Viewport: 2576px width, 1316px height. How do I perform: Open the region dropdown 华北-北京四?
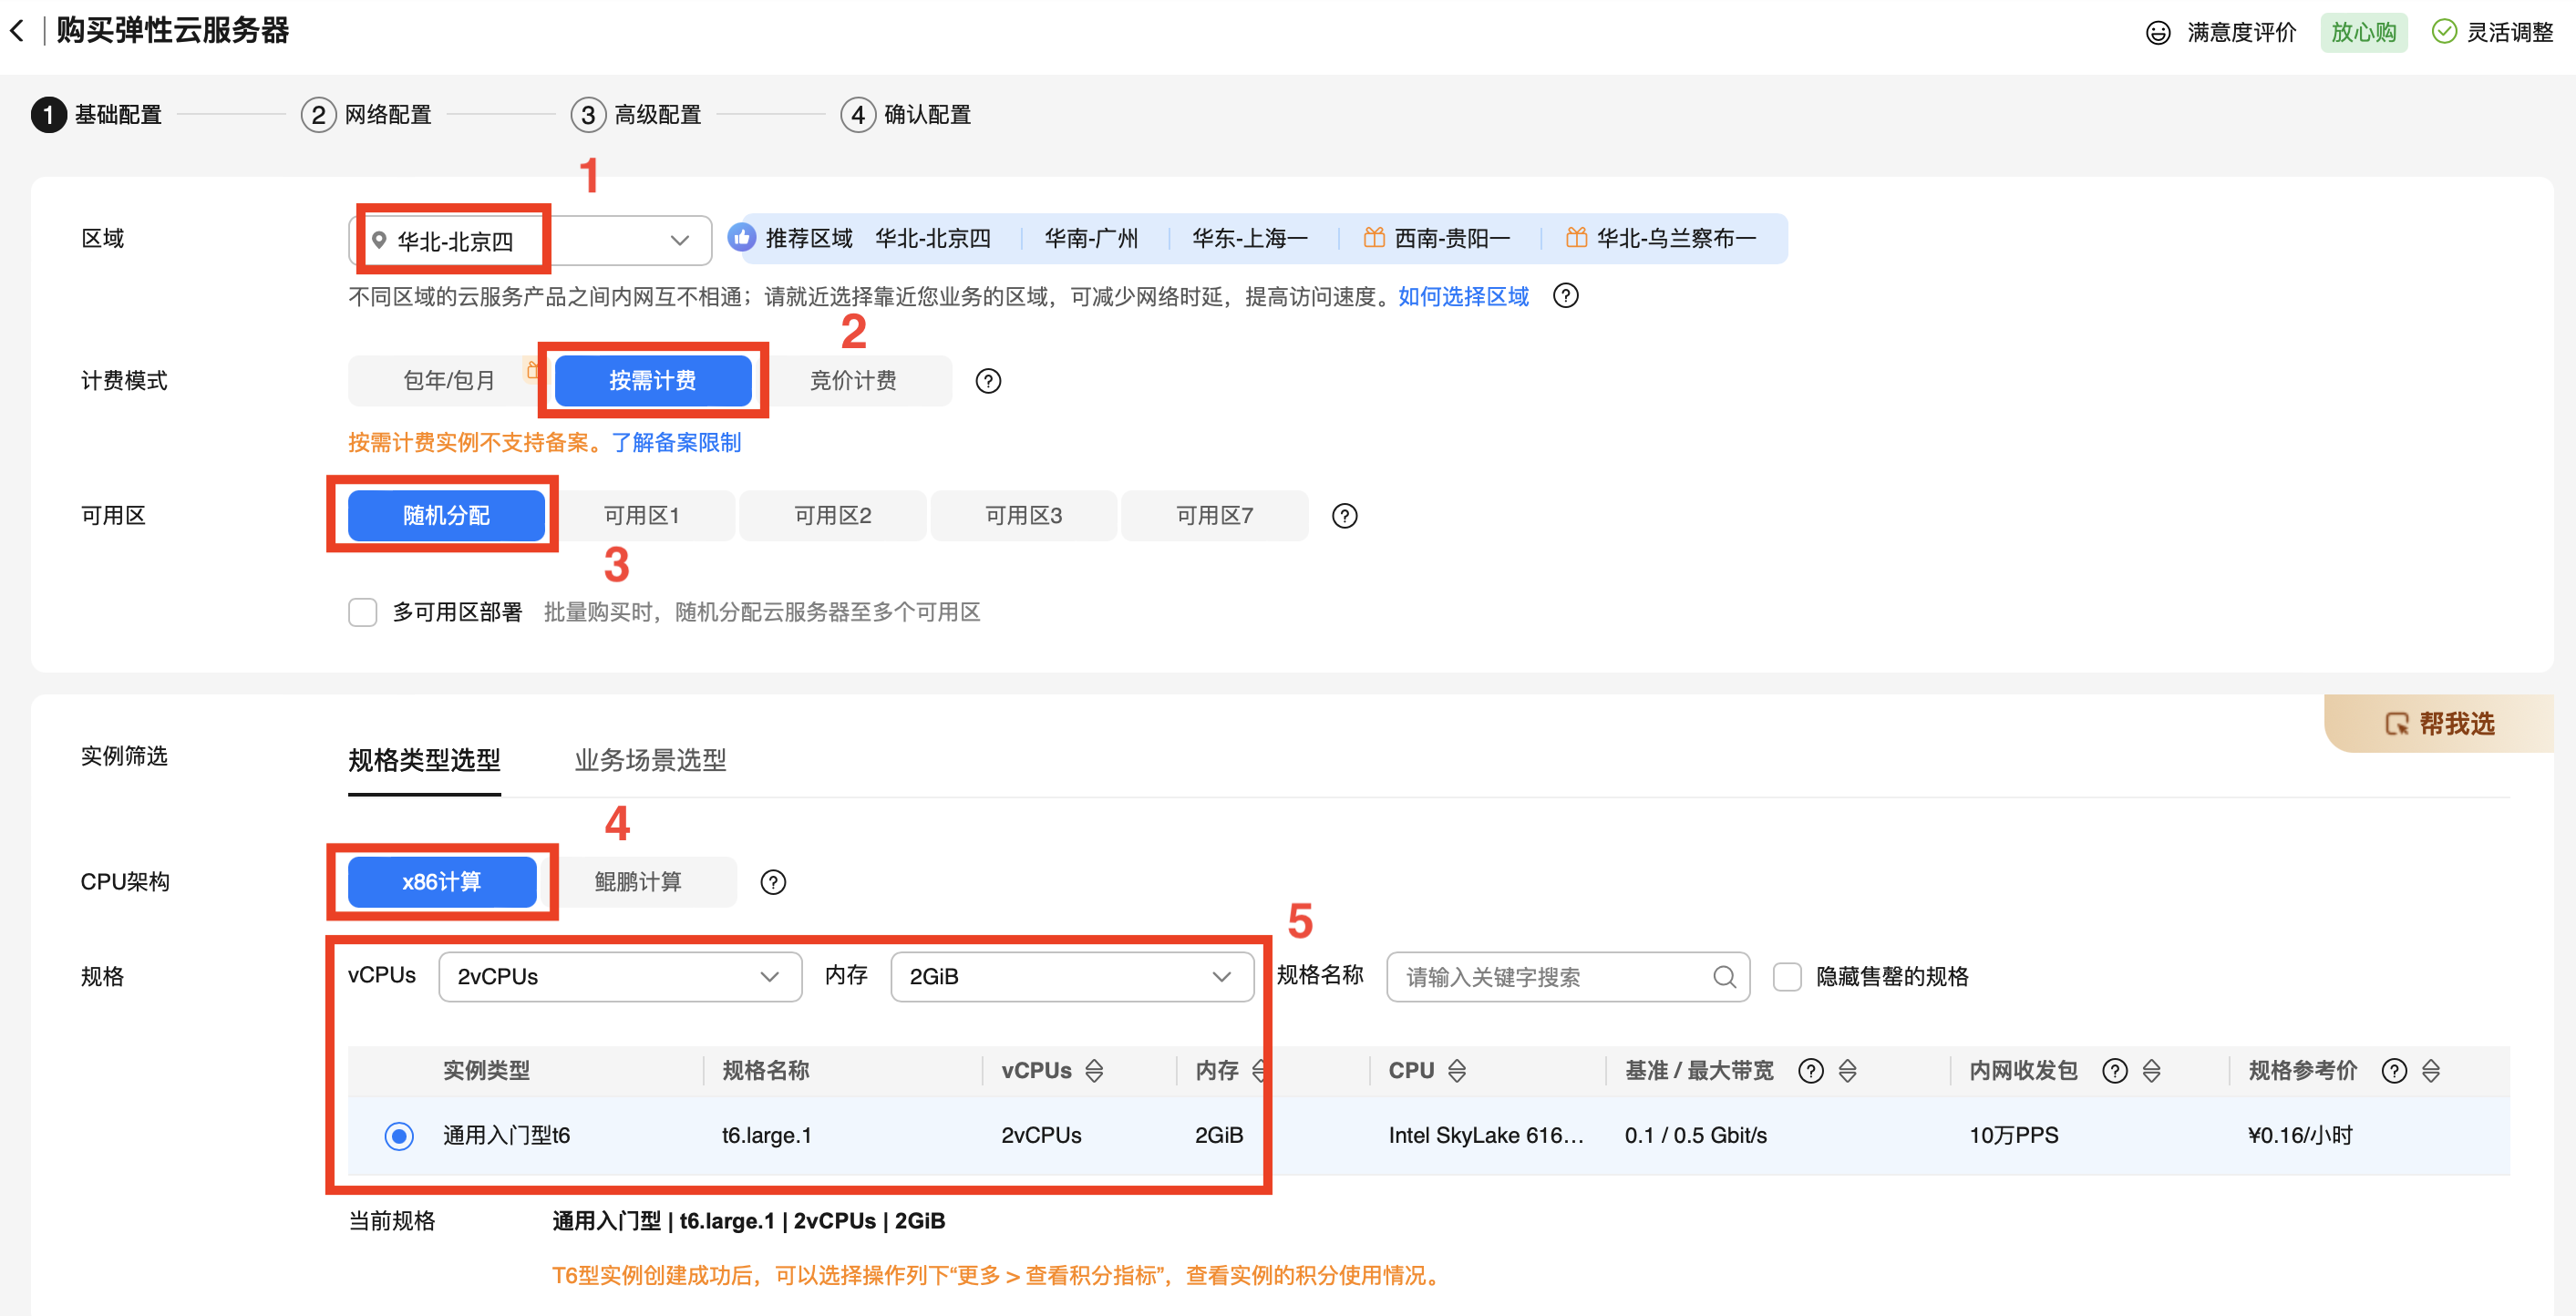[x=530, y=240]
